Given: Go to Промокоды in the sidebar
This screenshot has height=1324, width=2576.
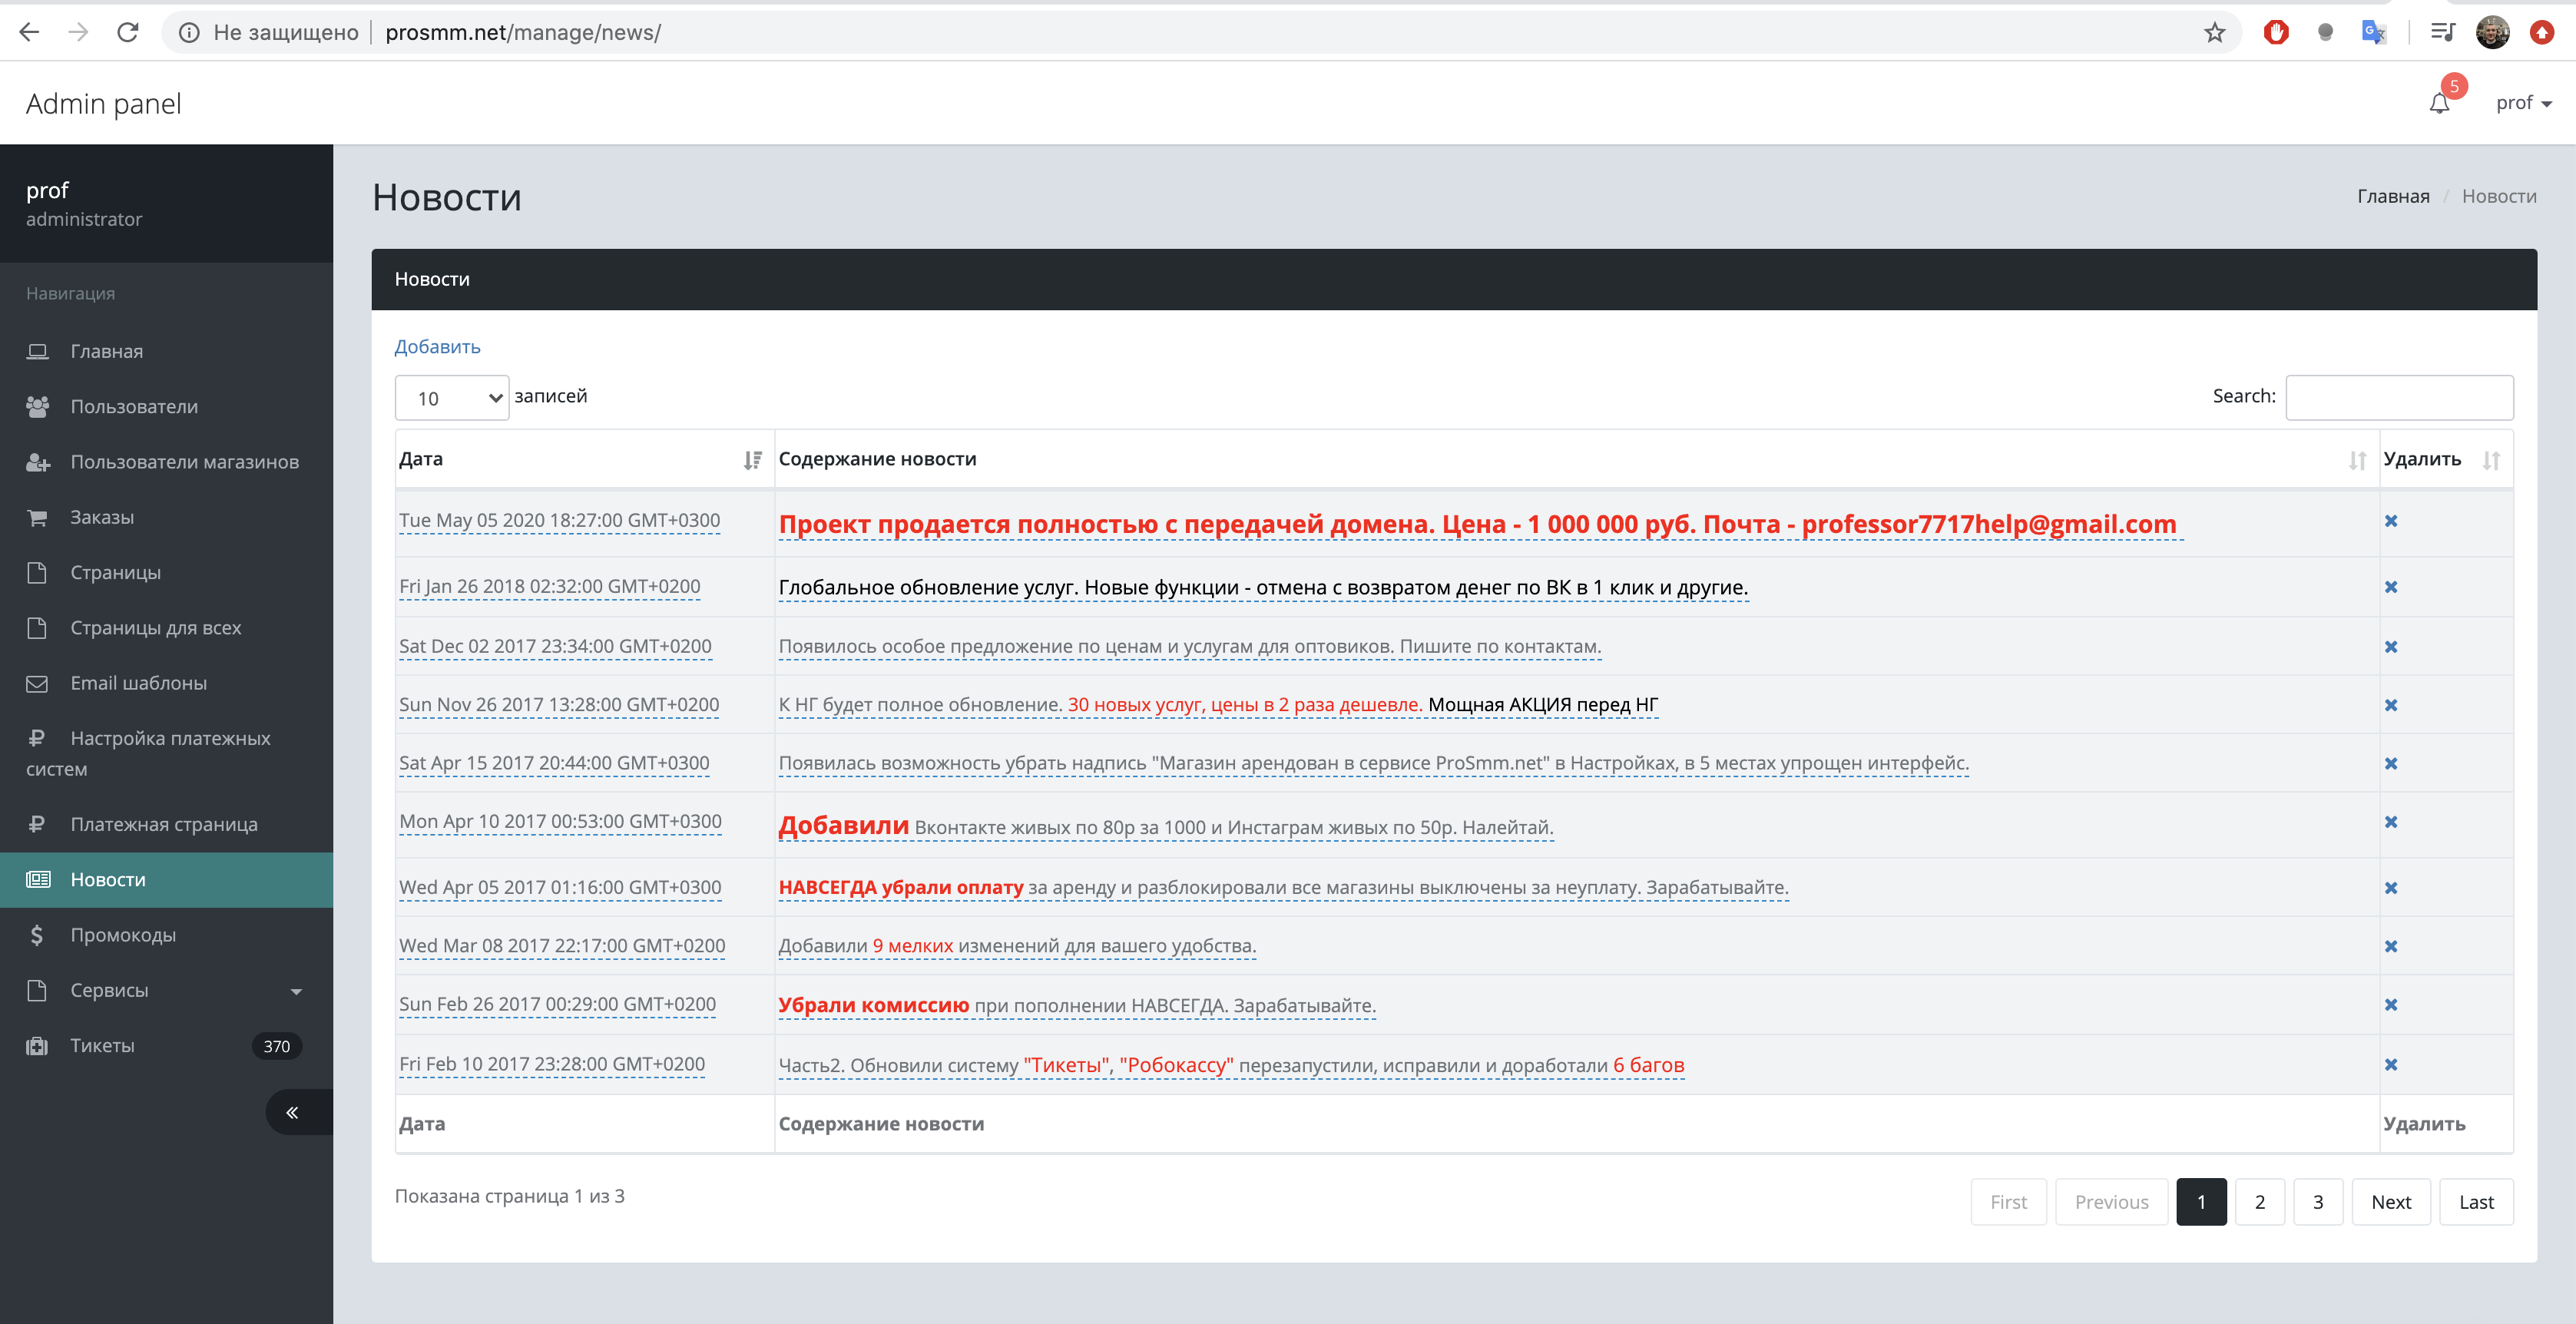Looking at the screenshot, I should click(x=122, y=934).
